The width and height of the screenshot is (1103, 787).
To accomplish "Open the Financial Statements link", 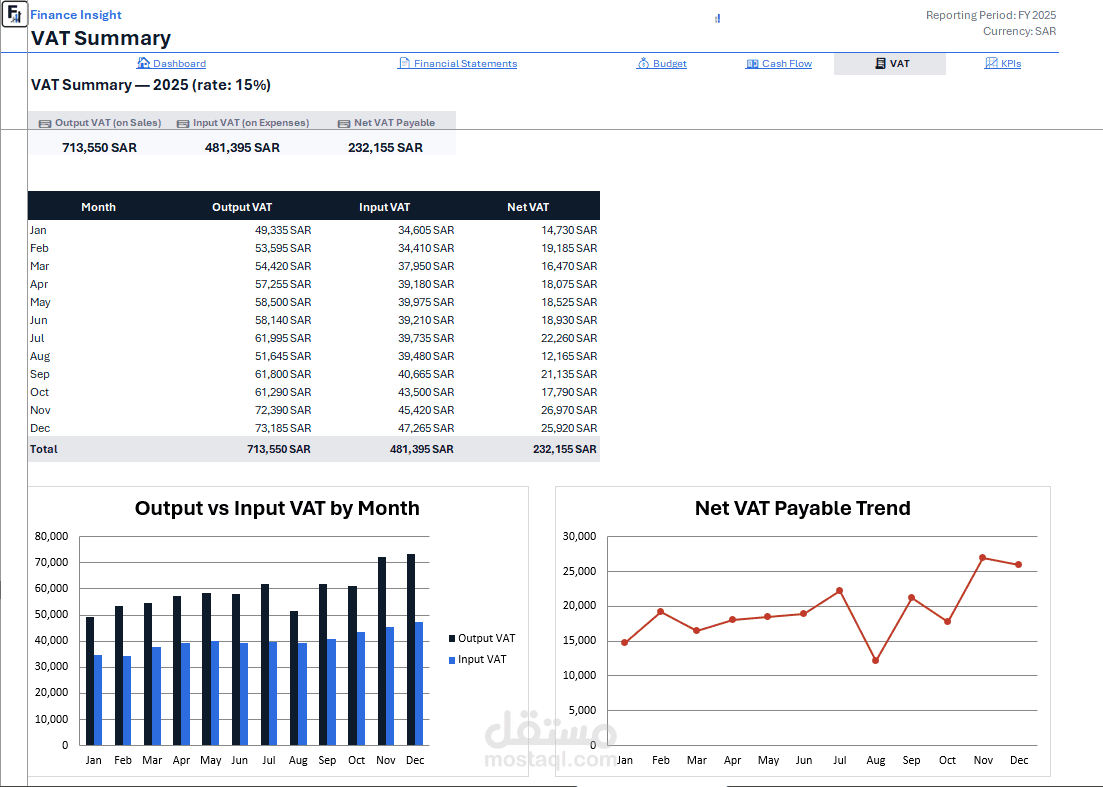I will 465,63.
